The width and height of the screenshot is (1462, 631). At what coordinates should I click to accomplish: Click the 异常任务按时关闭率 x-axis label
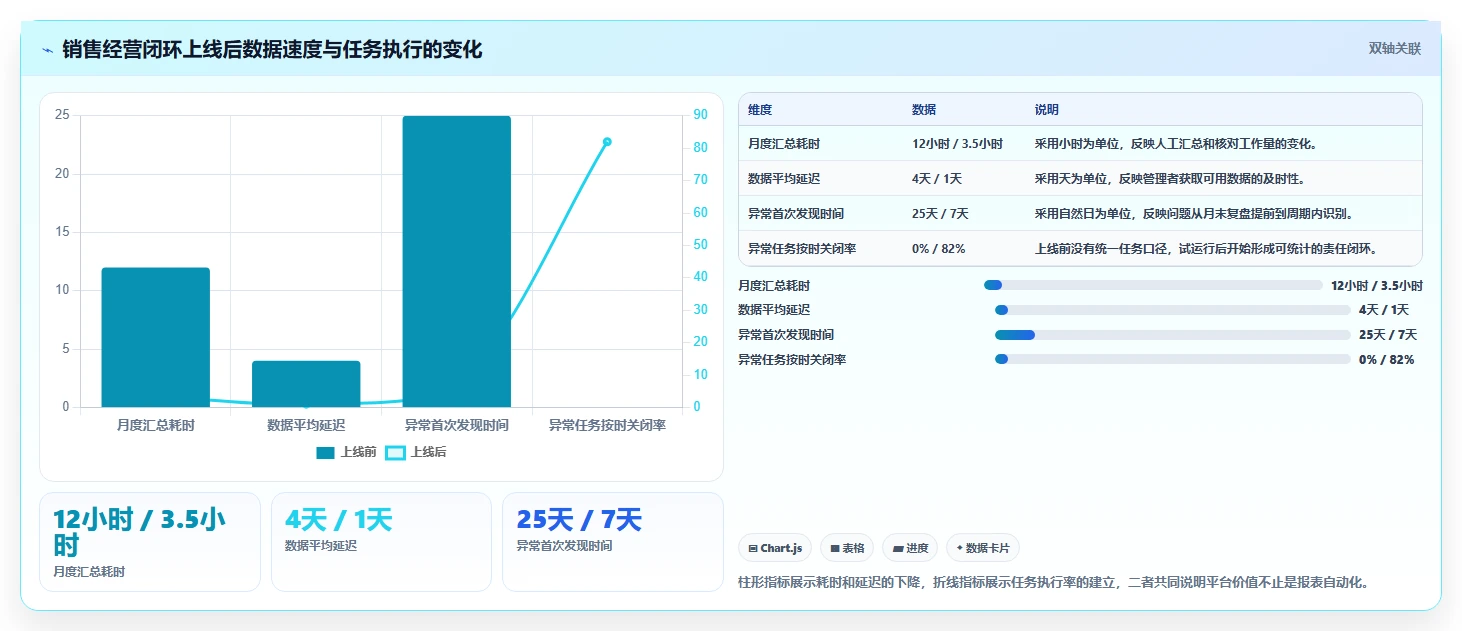coord(607,426)
